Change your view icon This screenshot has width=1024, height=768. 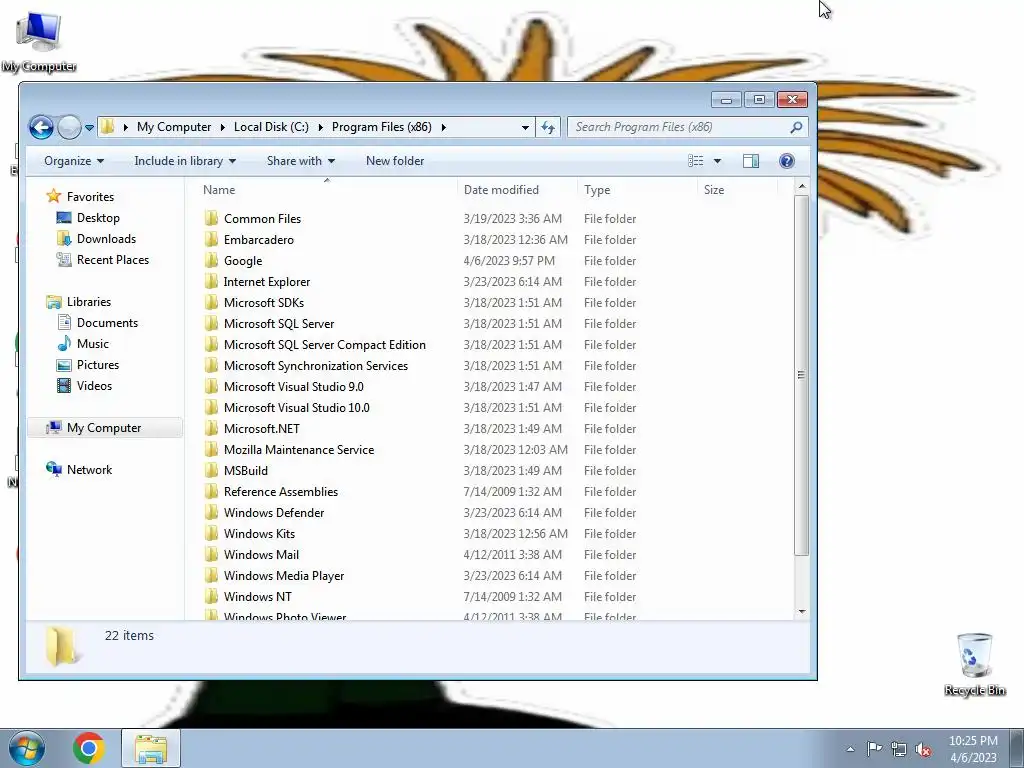tap(696, 161)
